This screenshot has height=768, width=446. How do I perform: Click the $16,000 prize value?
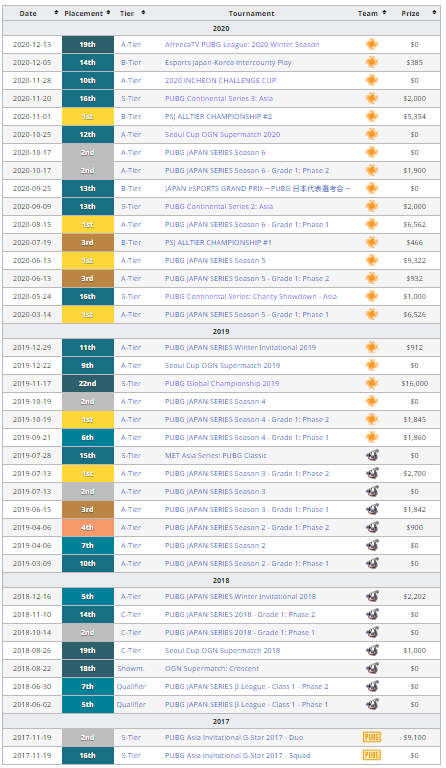click(415, 384)
